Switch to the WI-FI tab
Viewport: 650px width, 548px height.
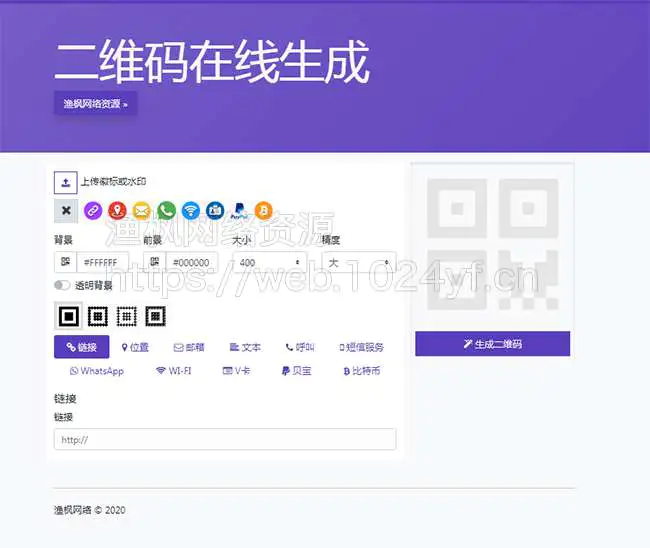[x=173, y=371]
